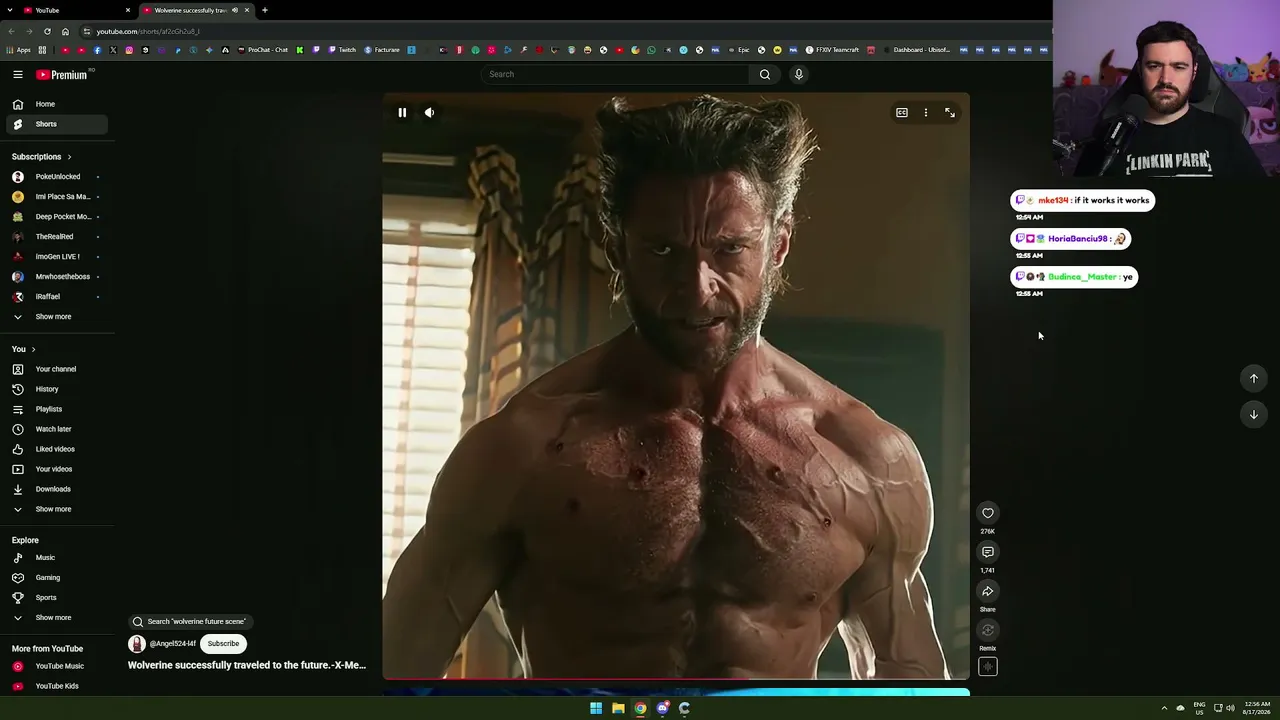
Task: Go to the browser home page
Action: point(65,31)
